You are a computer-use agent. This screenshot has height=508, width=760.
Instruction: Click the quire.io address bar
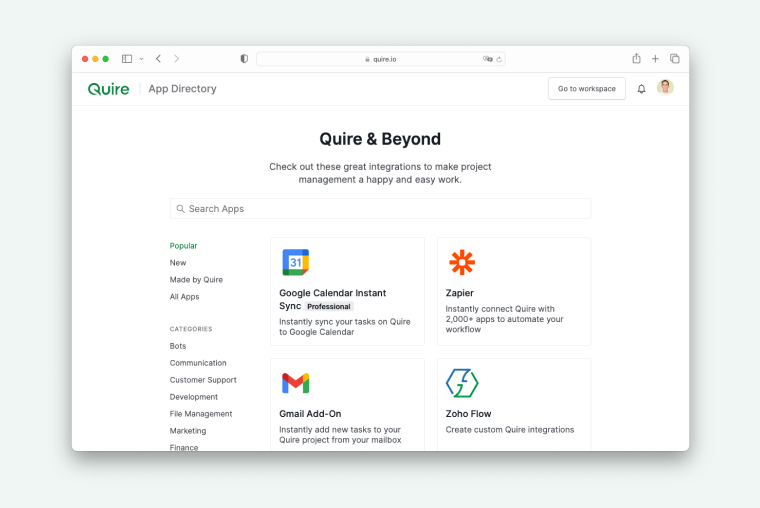pyautogui.click(x=380, y=59)
